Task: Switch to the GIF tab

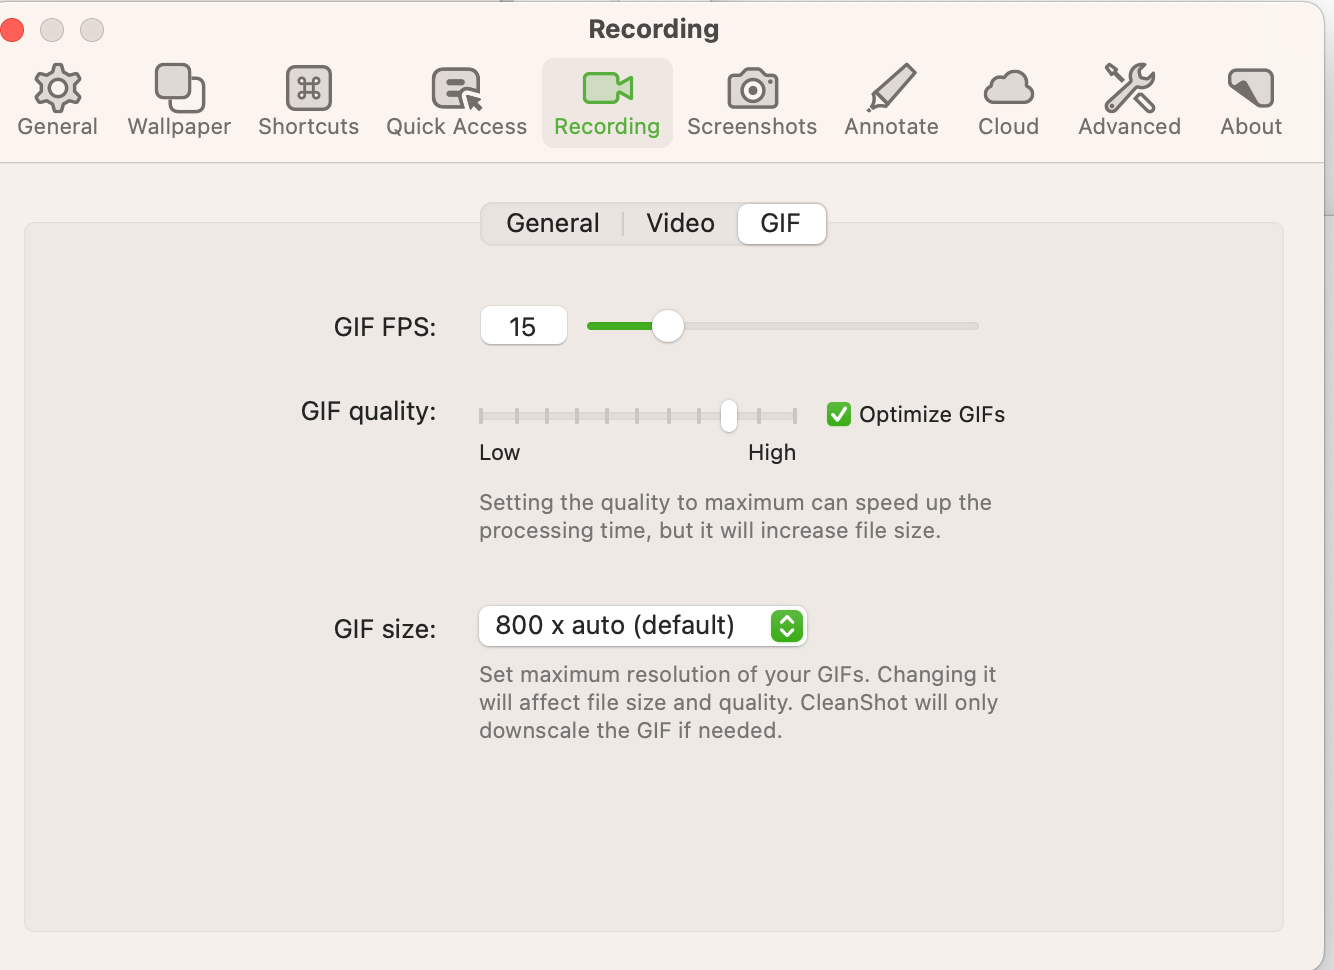Action: click(x=781, y=223)
